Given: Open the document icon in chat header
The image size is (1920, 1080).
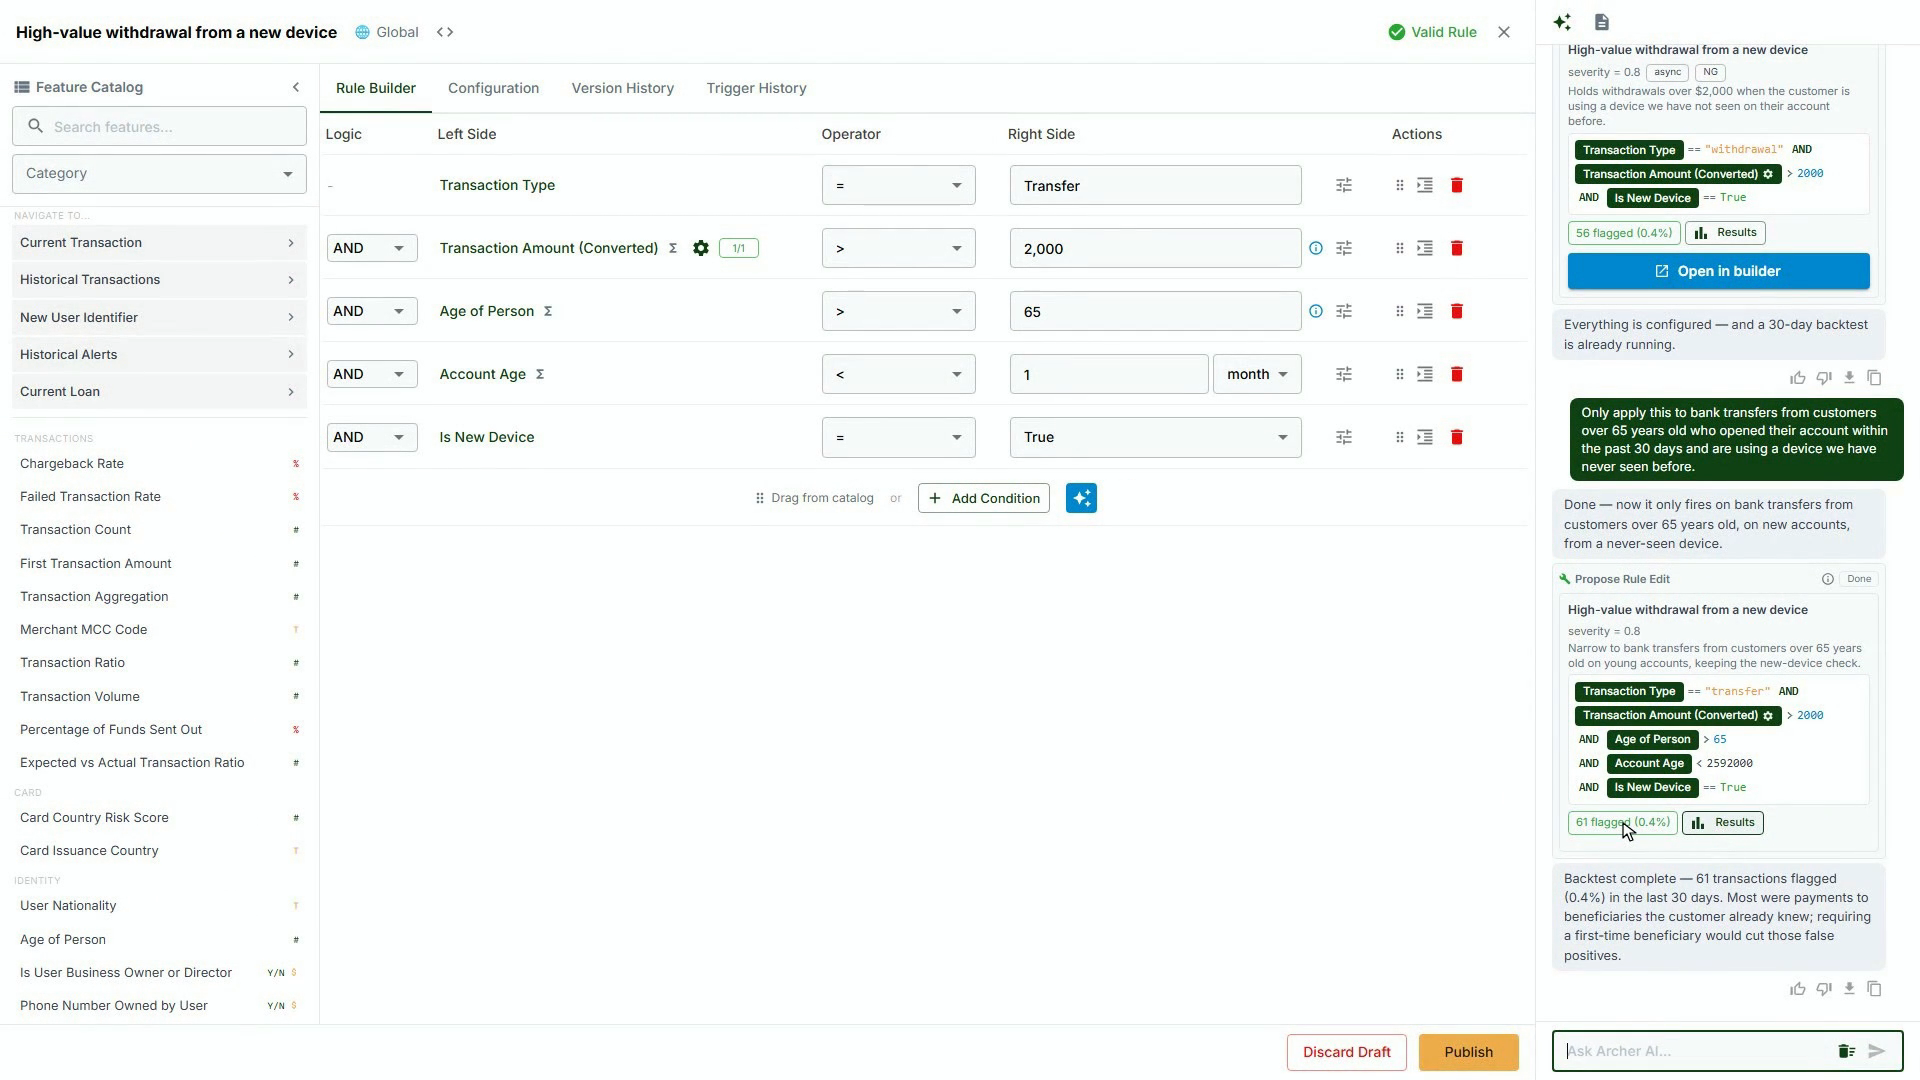Looking at the screenshot, I should 1602,22.
